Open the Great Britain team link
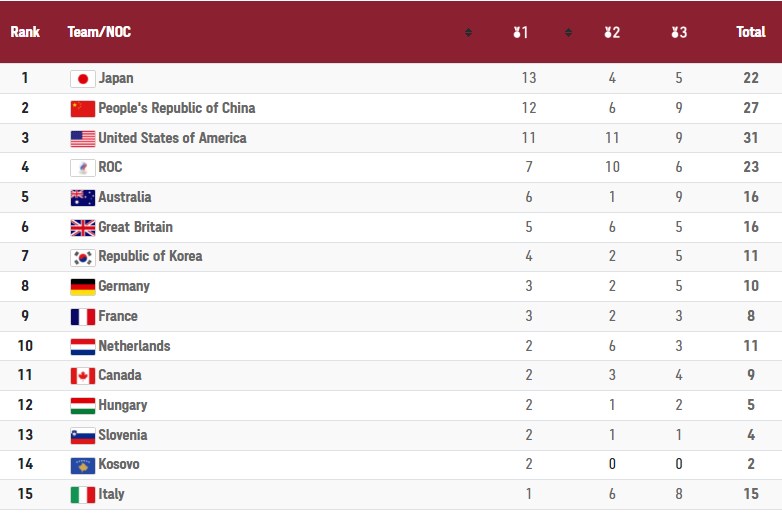Viewport: 782px width, 513px height. pyautogui.click(x=135, y=227)
